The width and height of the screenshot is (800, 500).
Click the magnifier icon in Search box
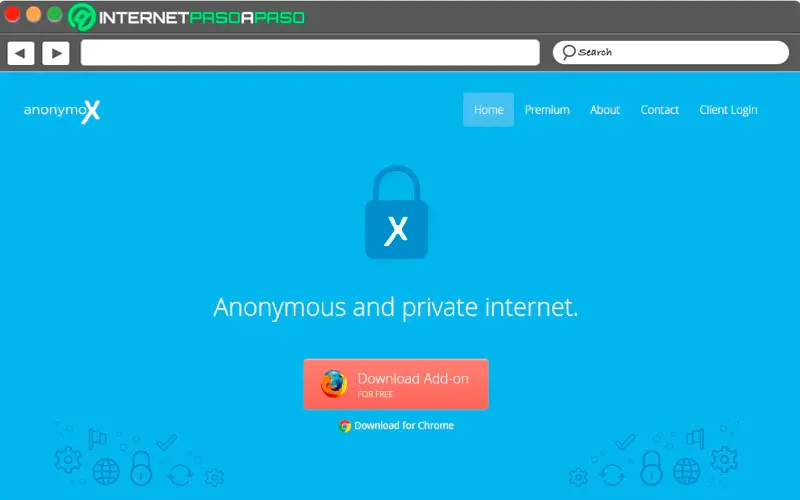568,52
